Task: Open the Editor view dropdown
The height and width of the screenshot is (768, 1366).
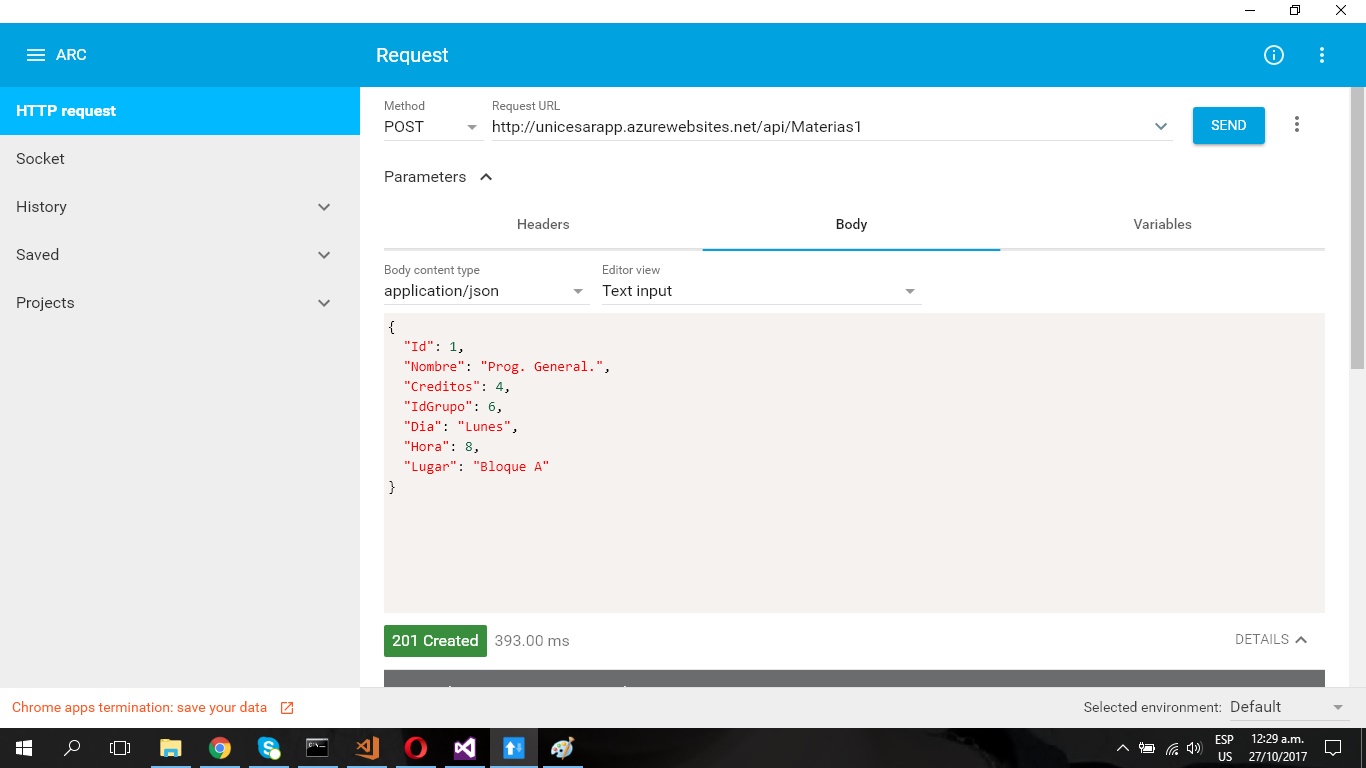Action: point(760,291)
